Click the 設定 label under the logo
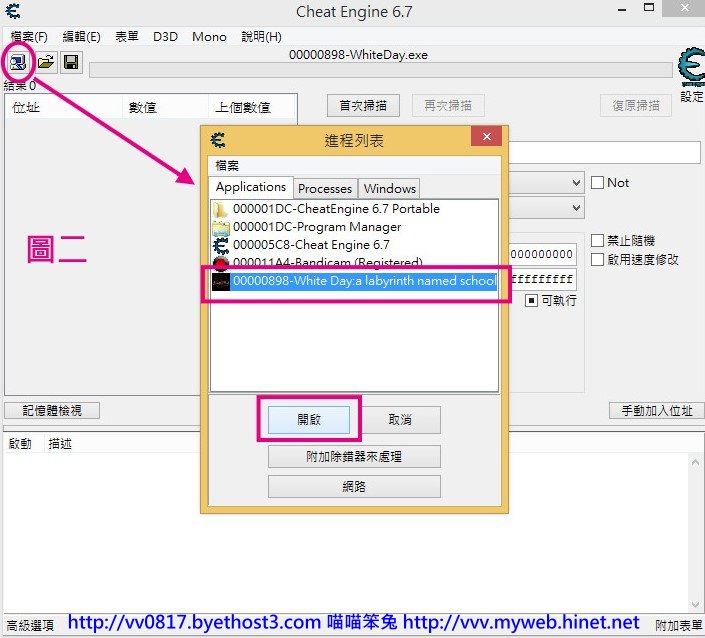The height and width of the screenshot is (638, 705). click(692, 97)
